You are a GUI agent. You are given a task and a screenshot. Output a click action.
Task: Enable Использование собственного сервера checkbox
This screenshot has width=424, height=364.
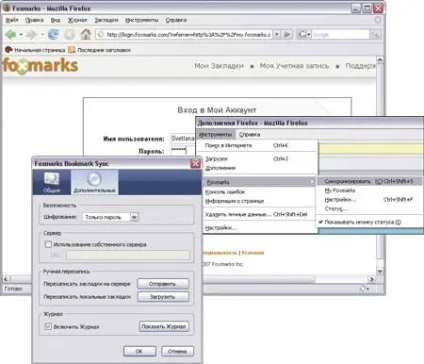pos(48,244)
